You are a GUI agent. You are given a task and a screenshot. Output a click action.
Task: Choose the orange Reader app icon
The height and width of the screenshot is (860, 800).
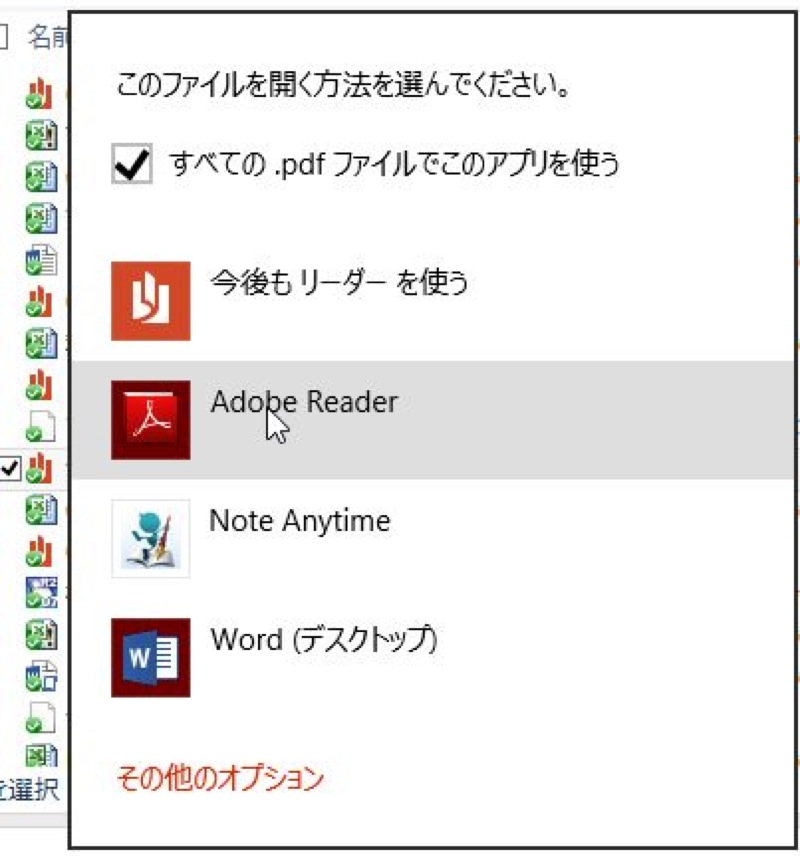[151, 301]
